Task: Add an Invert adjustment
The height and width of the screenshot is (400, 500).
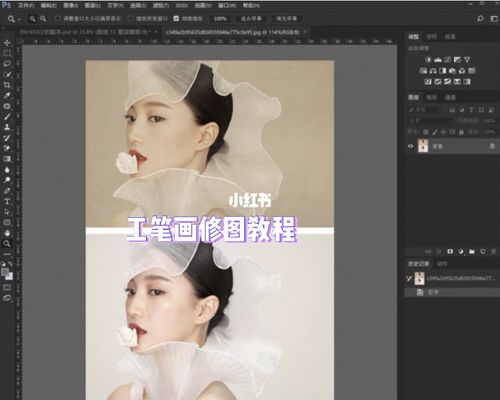Action: click(428, 82)
